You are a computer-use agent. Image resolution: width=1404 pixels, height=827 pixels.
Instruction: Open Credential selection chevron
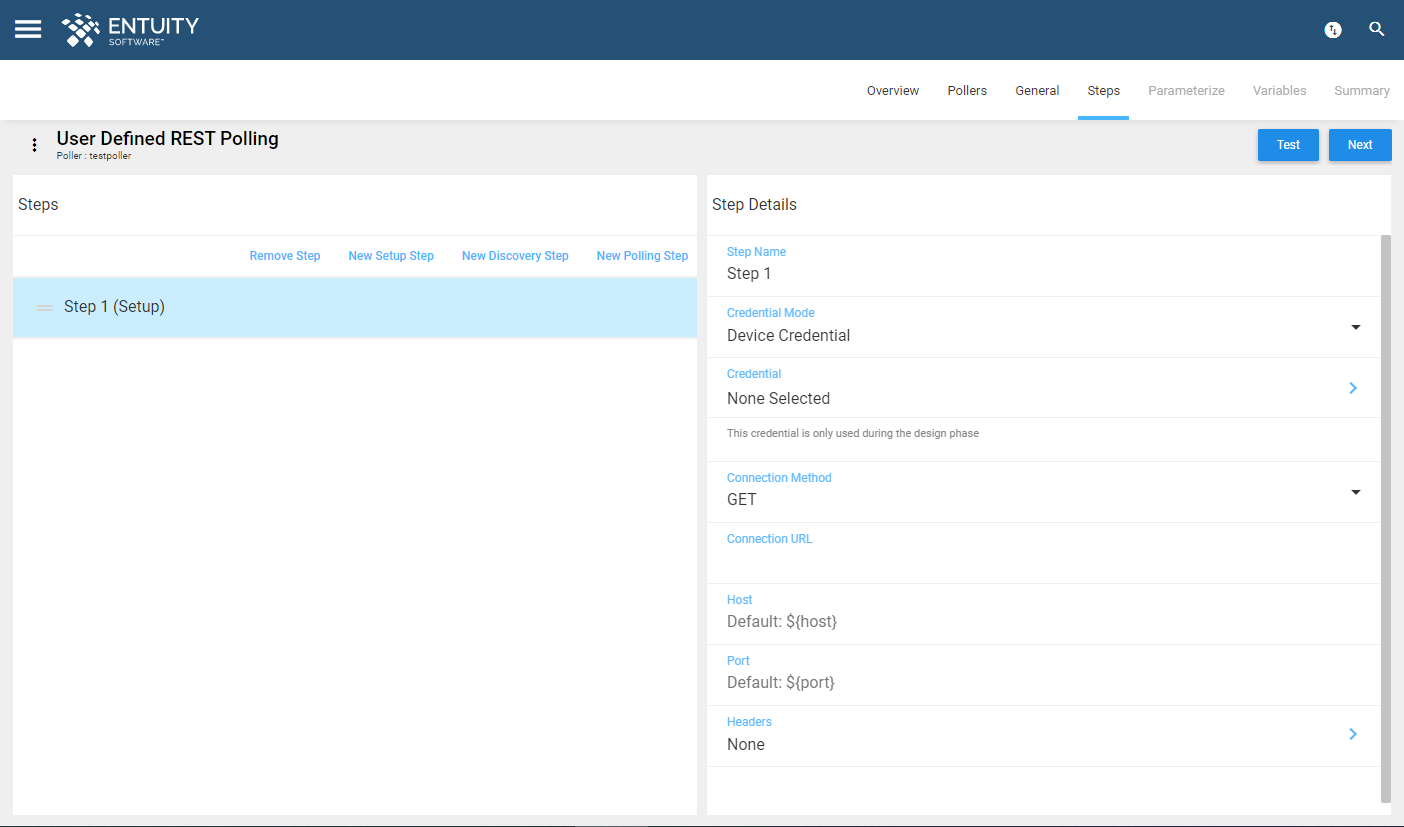(1353, 388)
